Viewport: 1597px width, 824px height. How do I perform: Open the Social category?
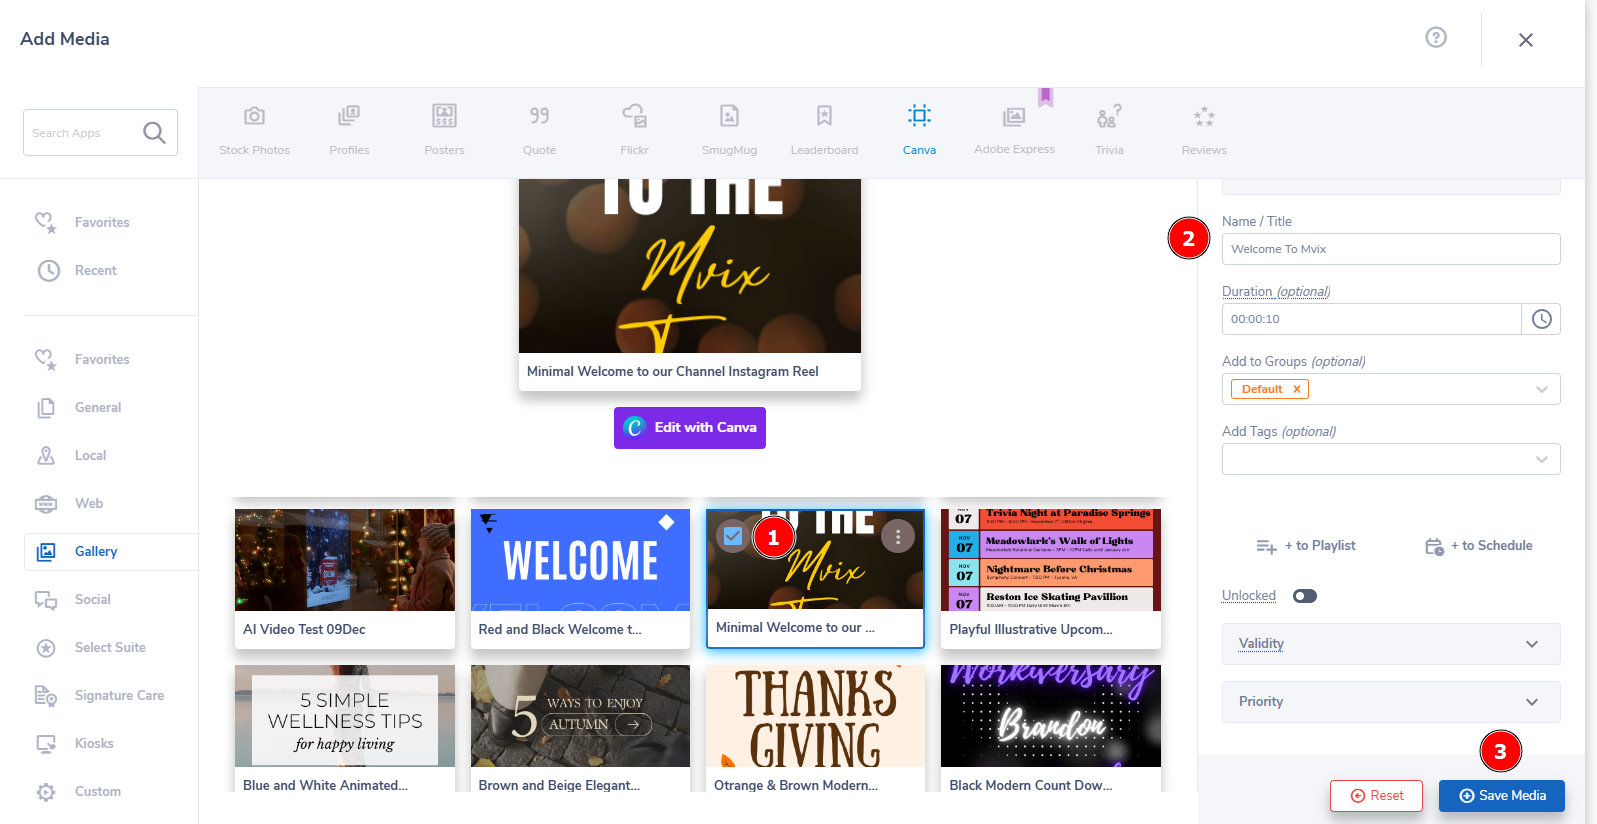click(x=73, y=599)
